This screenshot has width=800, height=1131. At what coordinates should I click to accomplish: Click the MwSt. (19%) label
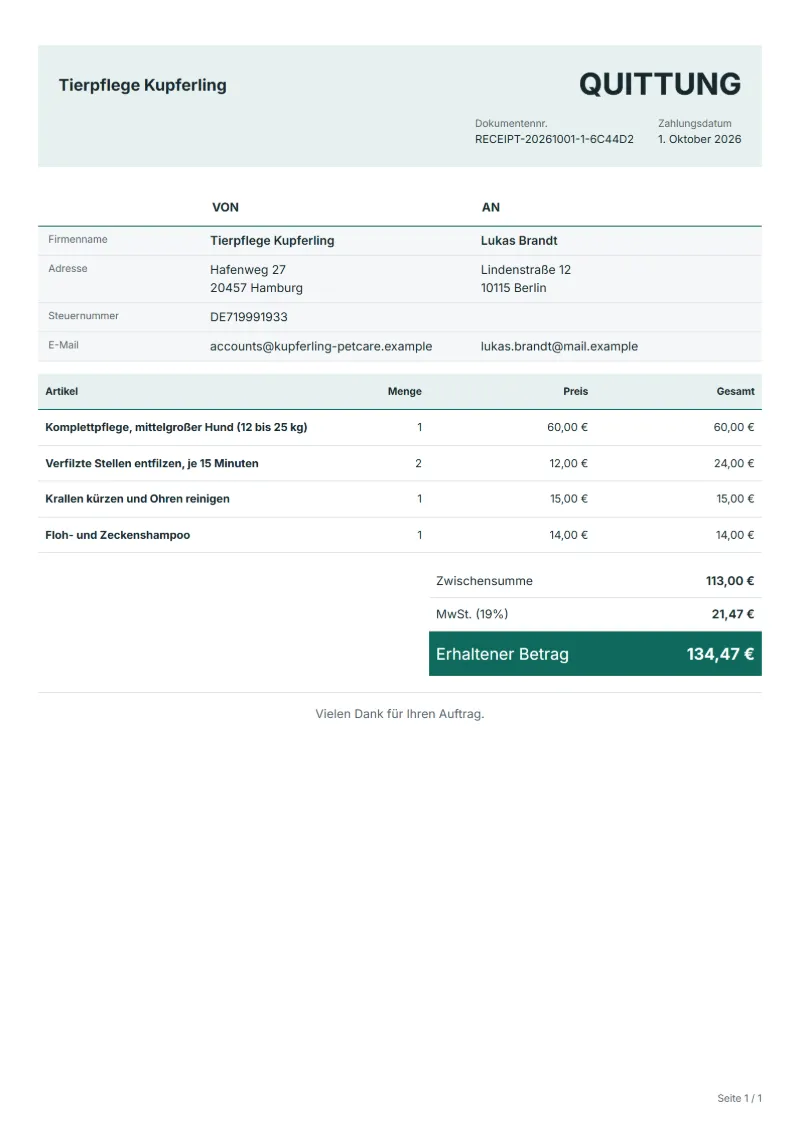472,615
